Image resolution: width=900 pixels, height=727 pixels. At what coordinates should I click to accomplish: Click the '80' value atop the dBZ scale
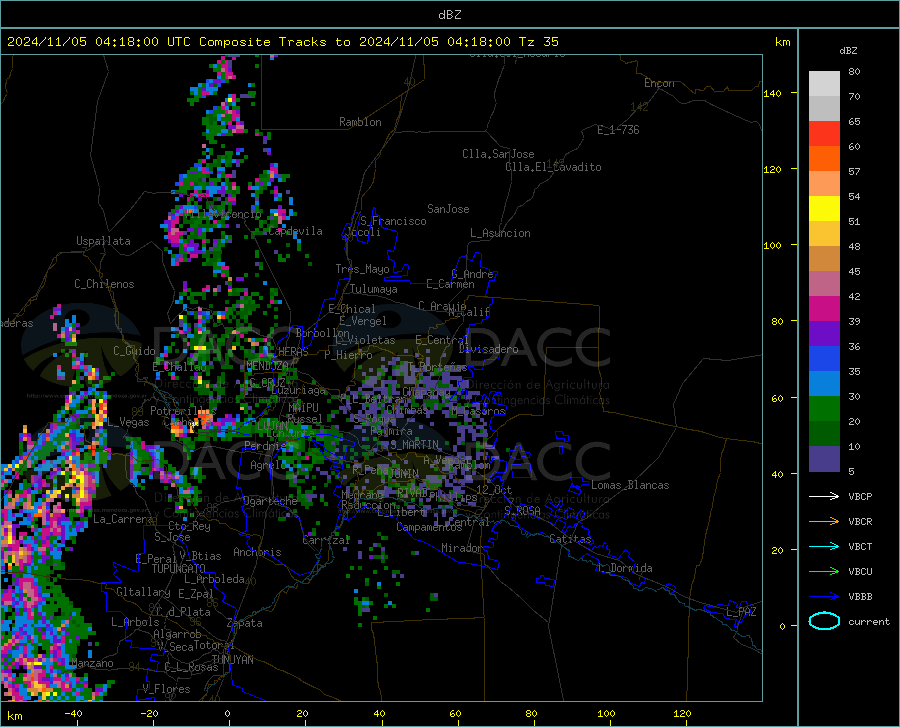coord(854,72)
